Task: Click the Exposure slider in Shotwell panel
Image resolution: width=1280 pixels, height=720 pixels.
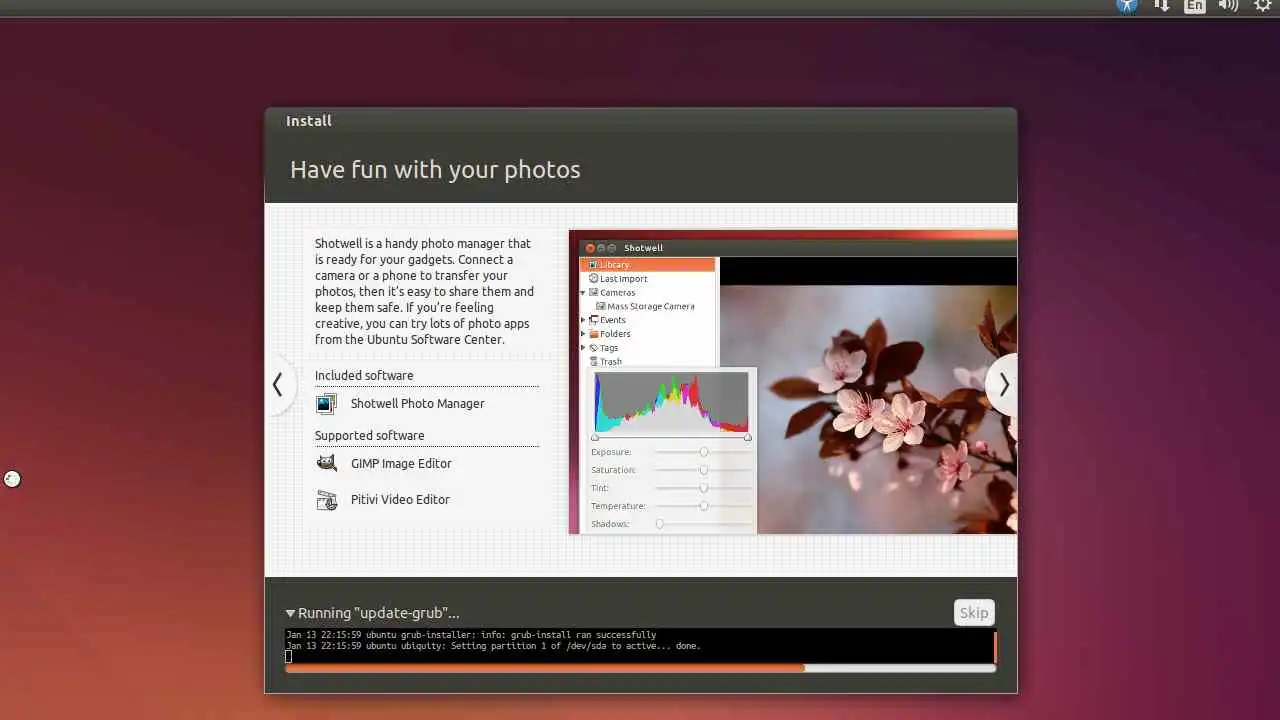Action: (x=703, y=452)
